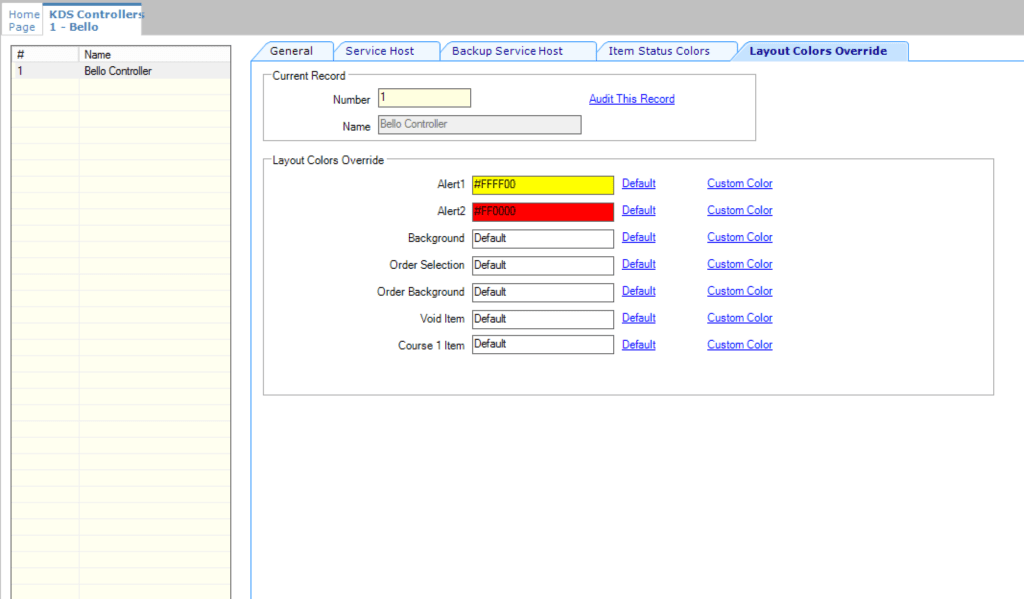The image size is (1024, 599).
Task: Click the Order Selection color field
Action: pyautogui.click(x=543, y=265)
